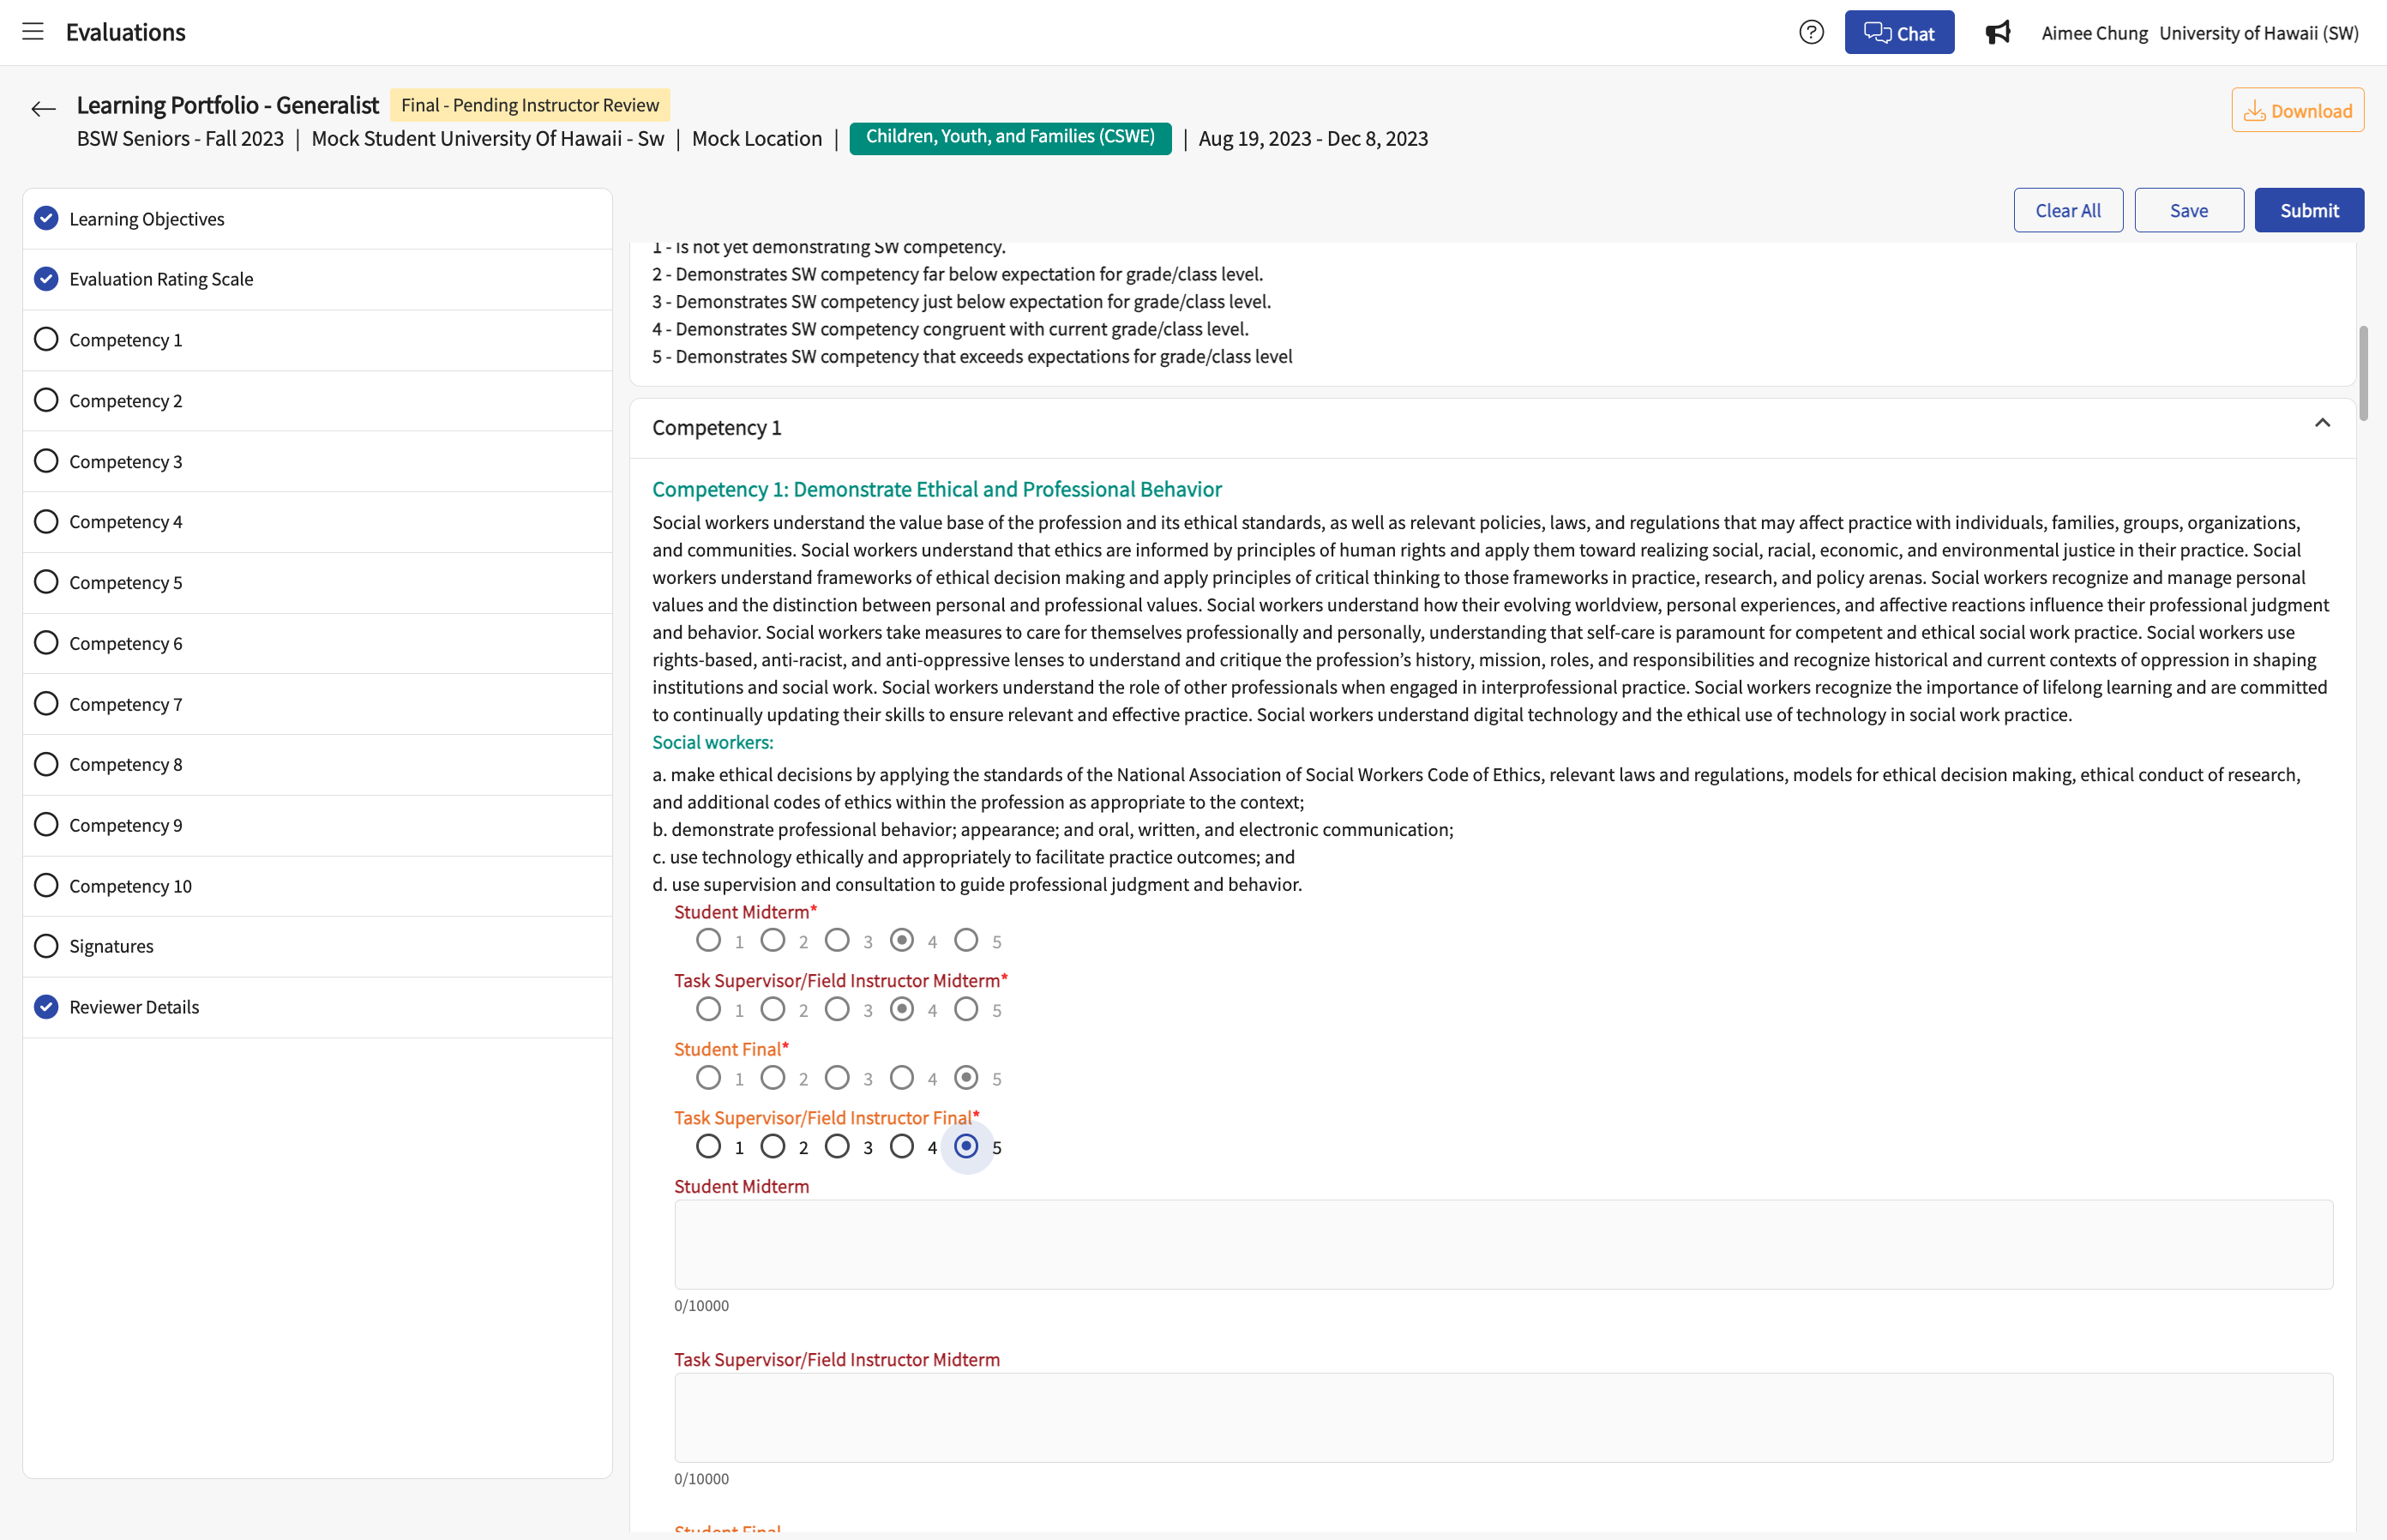Open the Chat panel
2387x1540 pixels.
tap(1899, 33)
